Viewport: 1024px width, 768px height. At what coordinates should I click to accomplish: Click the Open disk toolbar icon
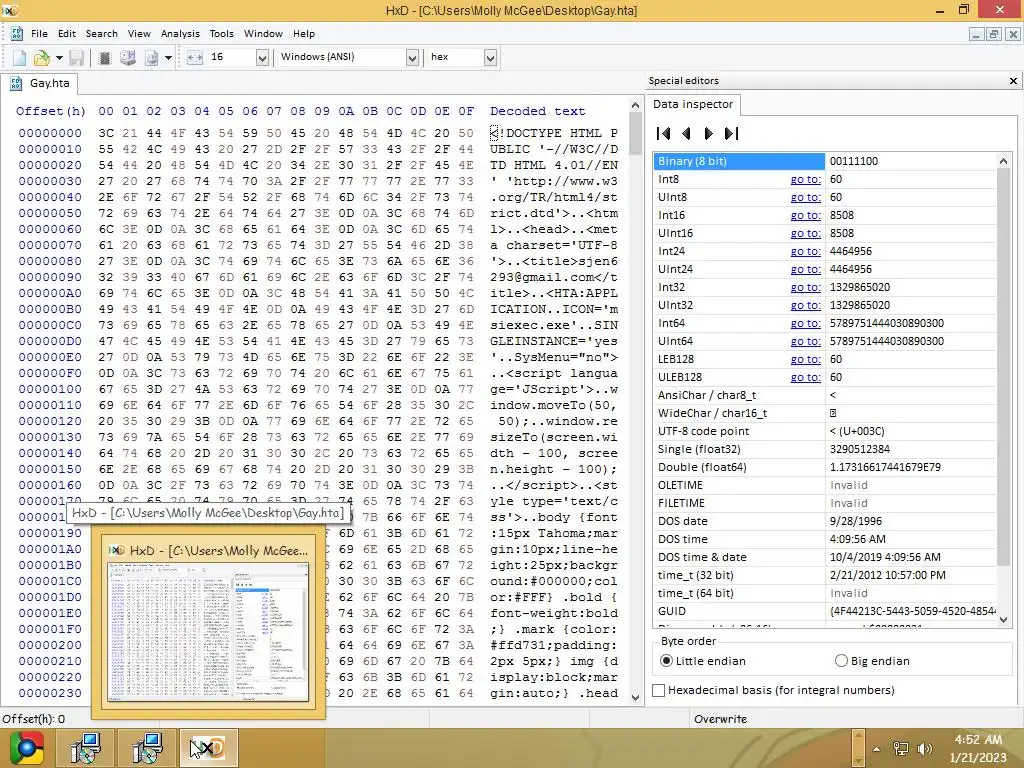point(128,58)
